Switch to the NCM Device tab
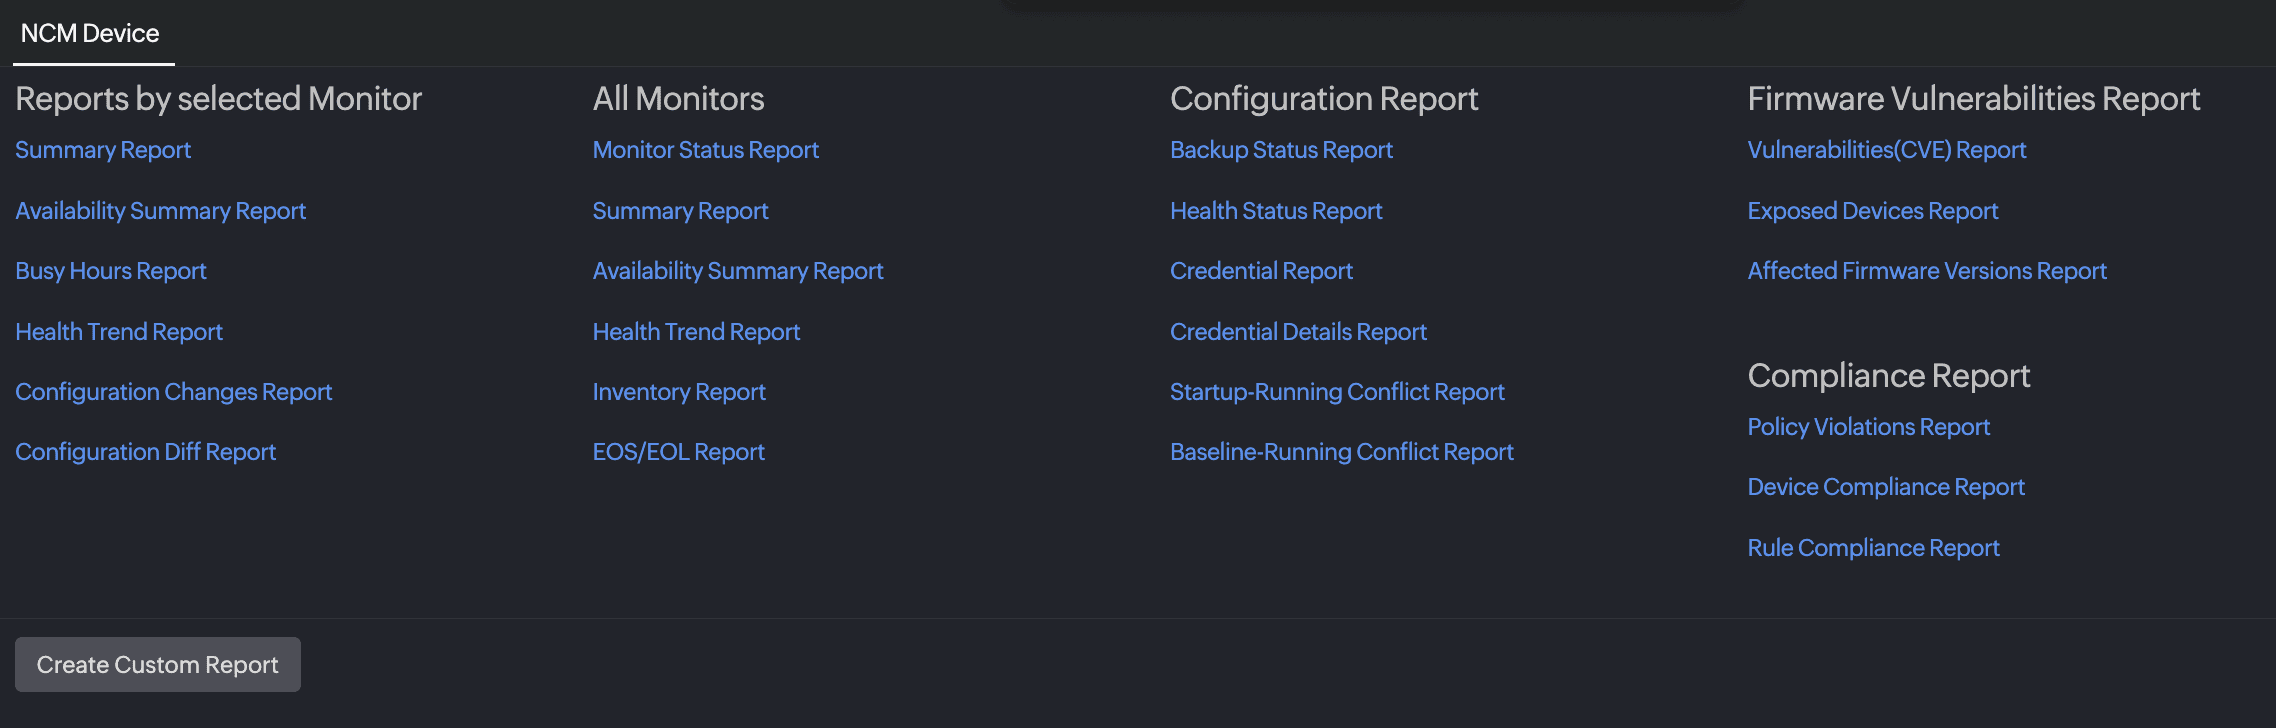 tap(90, 34)
